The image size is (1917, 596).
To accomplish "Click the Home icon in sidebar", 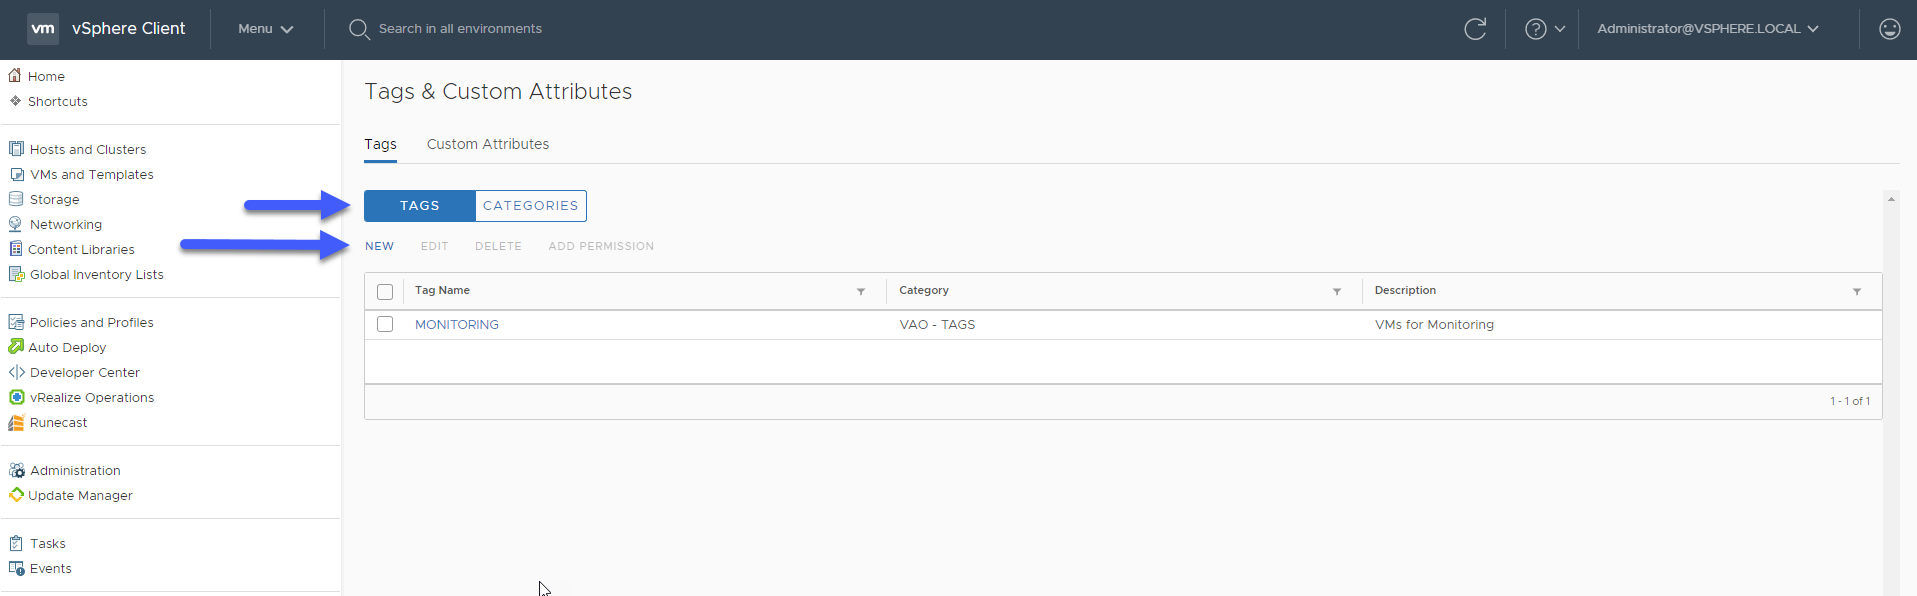I will 15,75.
